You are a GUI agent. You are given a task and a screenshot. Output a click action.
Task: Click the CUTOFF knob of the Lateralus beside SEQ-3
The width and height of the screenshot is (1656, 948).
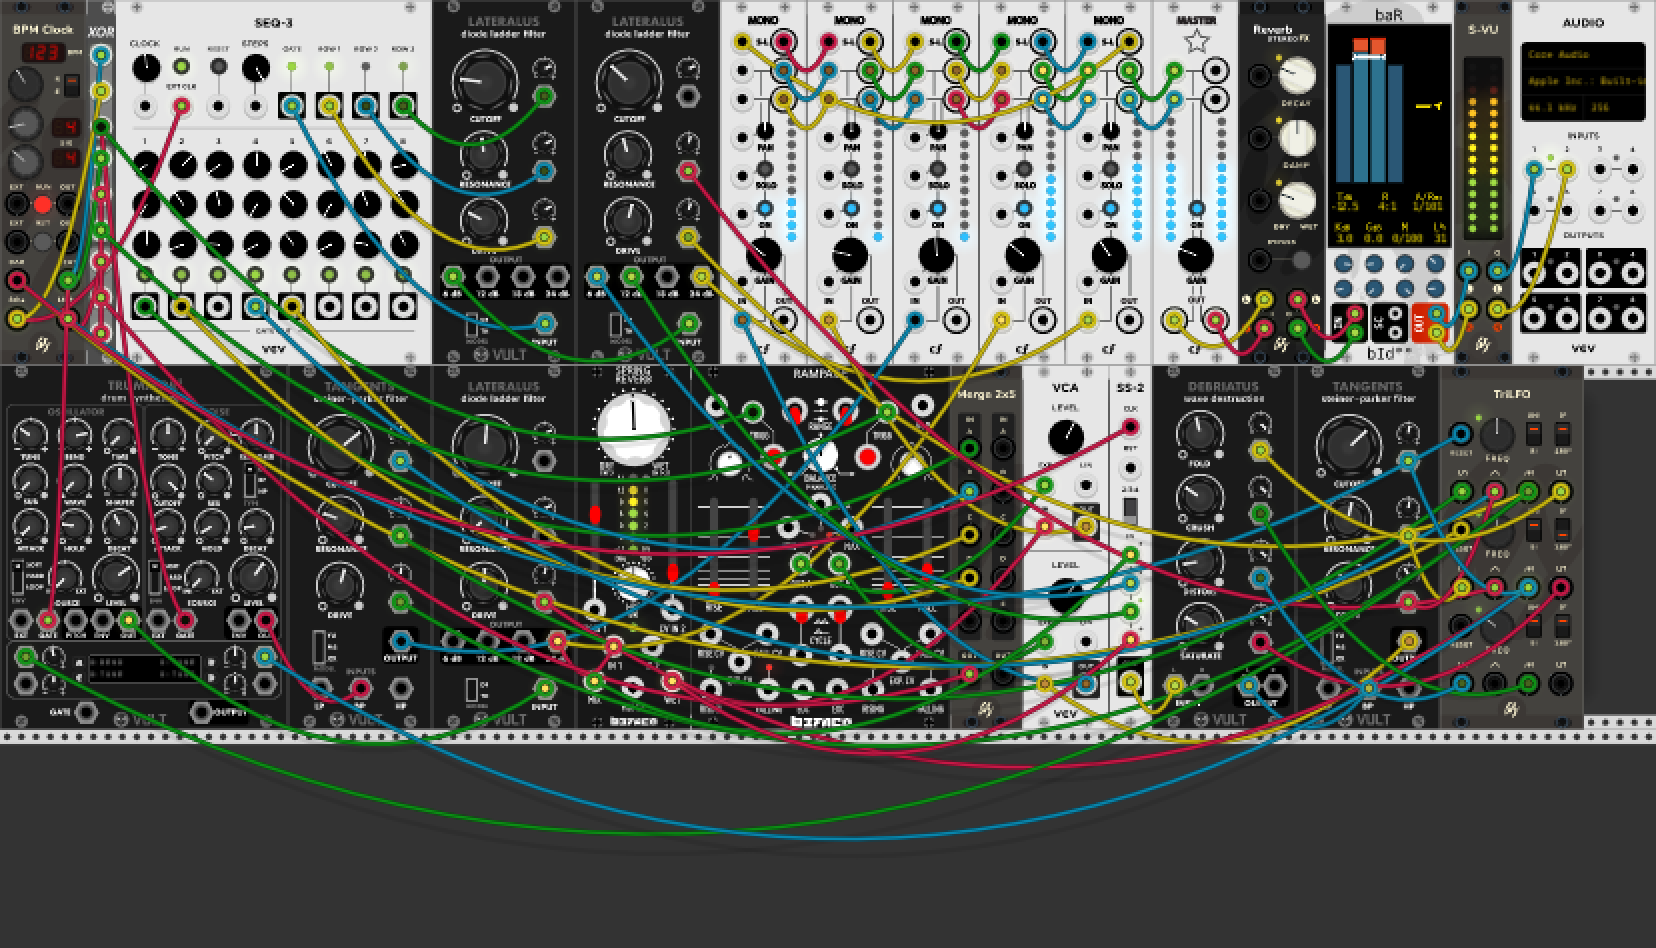pos(485,83)
